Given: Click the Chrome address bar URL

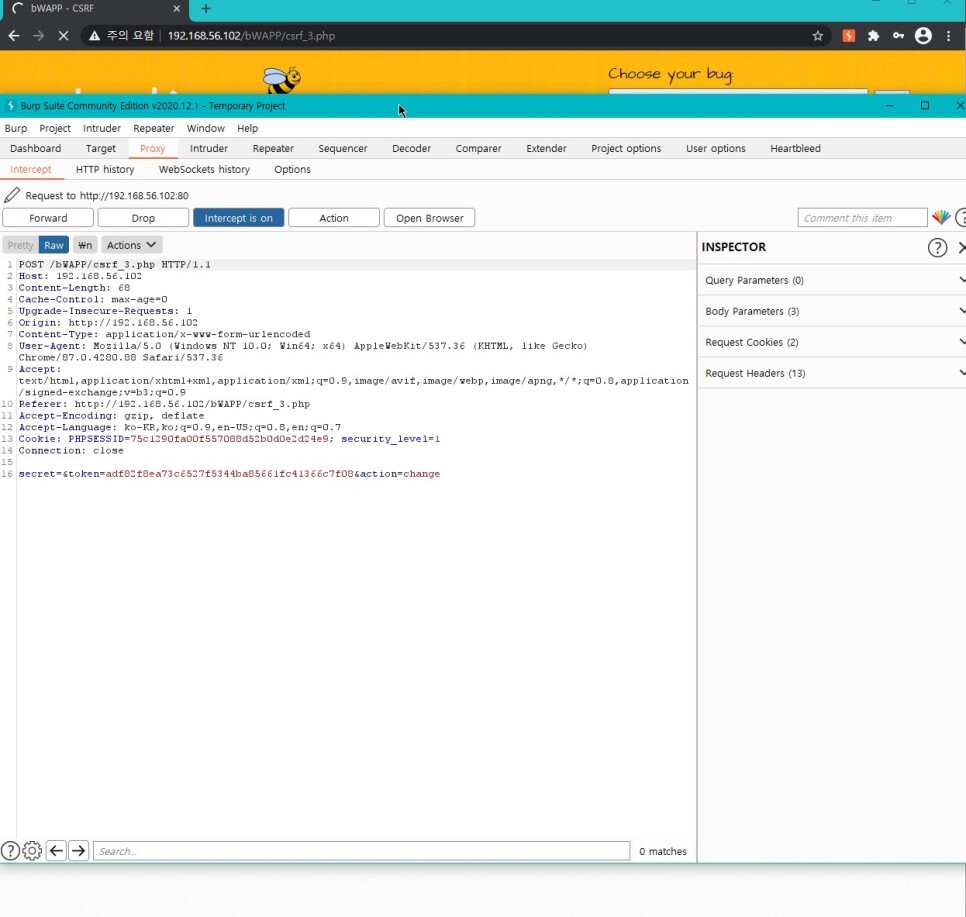Looking at the screenshot, I should 251,36.
